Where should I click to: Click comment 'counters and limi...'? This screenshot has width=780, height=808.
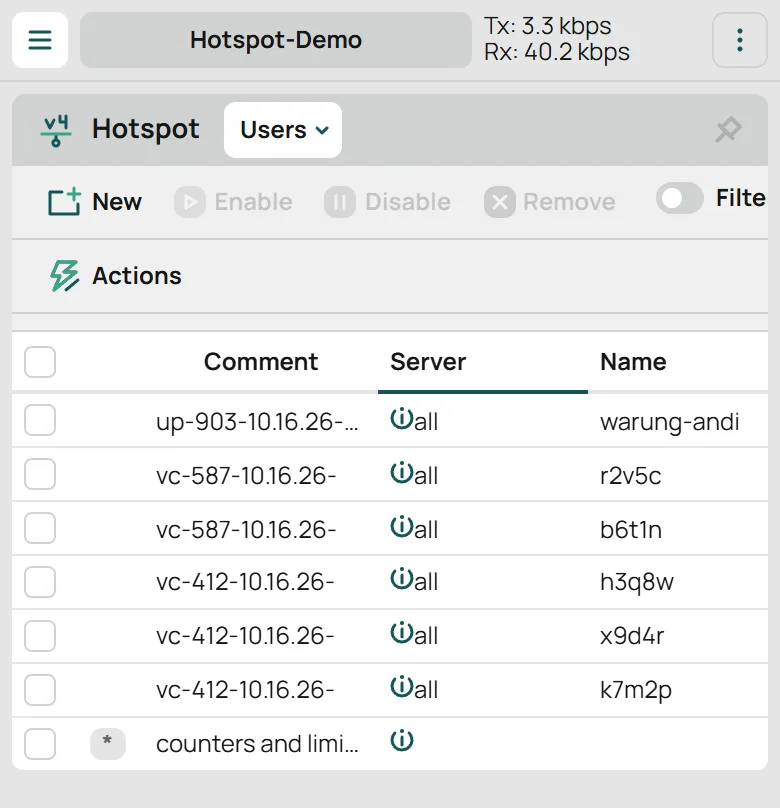pyautogui.click(x=257, y=744)
